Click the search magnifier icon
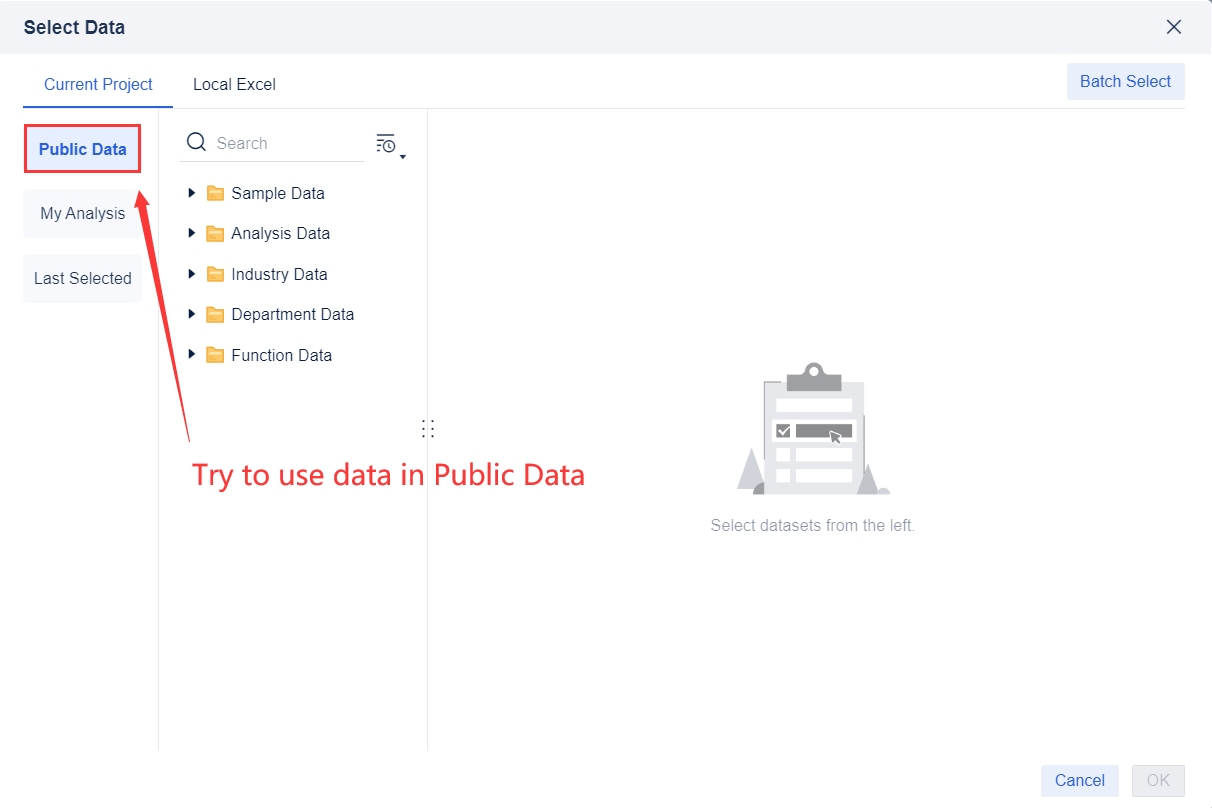The width and height of the screenshot is (1212, 808). pyautogui.click(x=196, y=142)
